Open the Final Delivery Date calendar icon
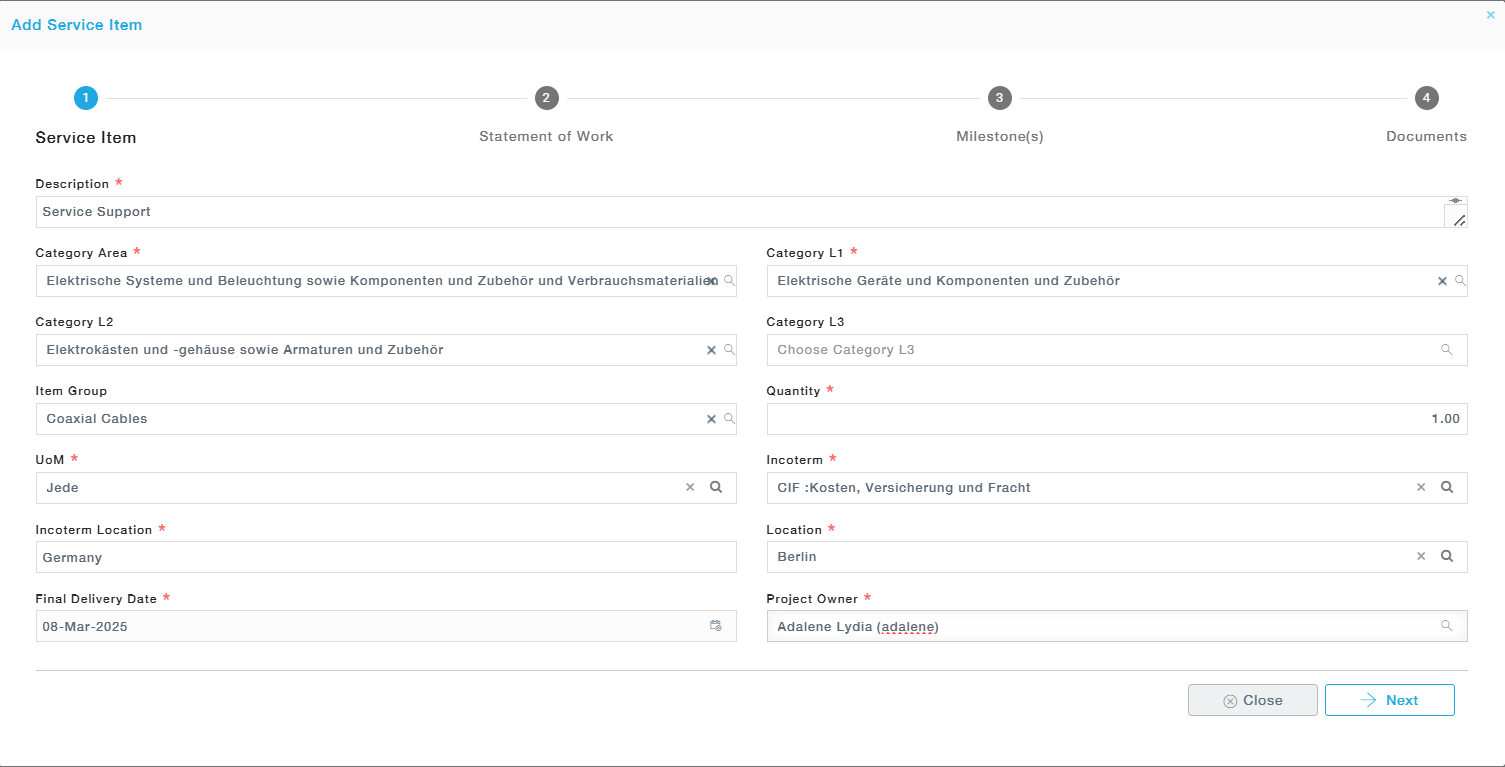The image size is (1505, 767). [x=716, y=626]
